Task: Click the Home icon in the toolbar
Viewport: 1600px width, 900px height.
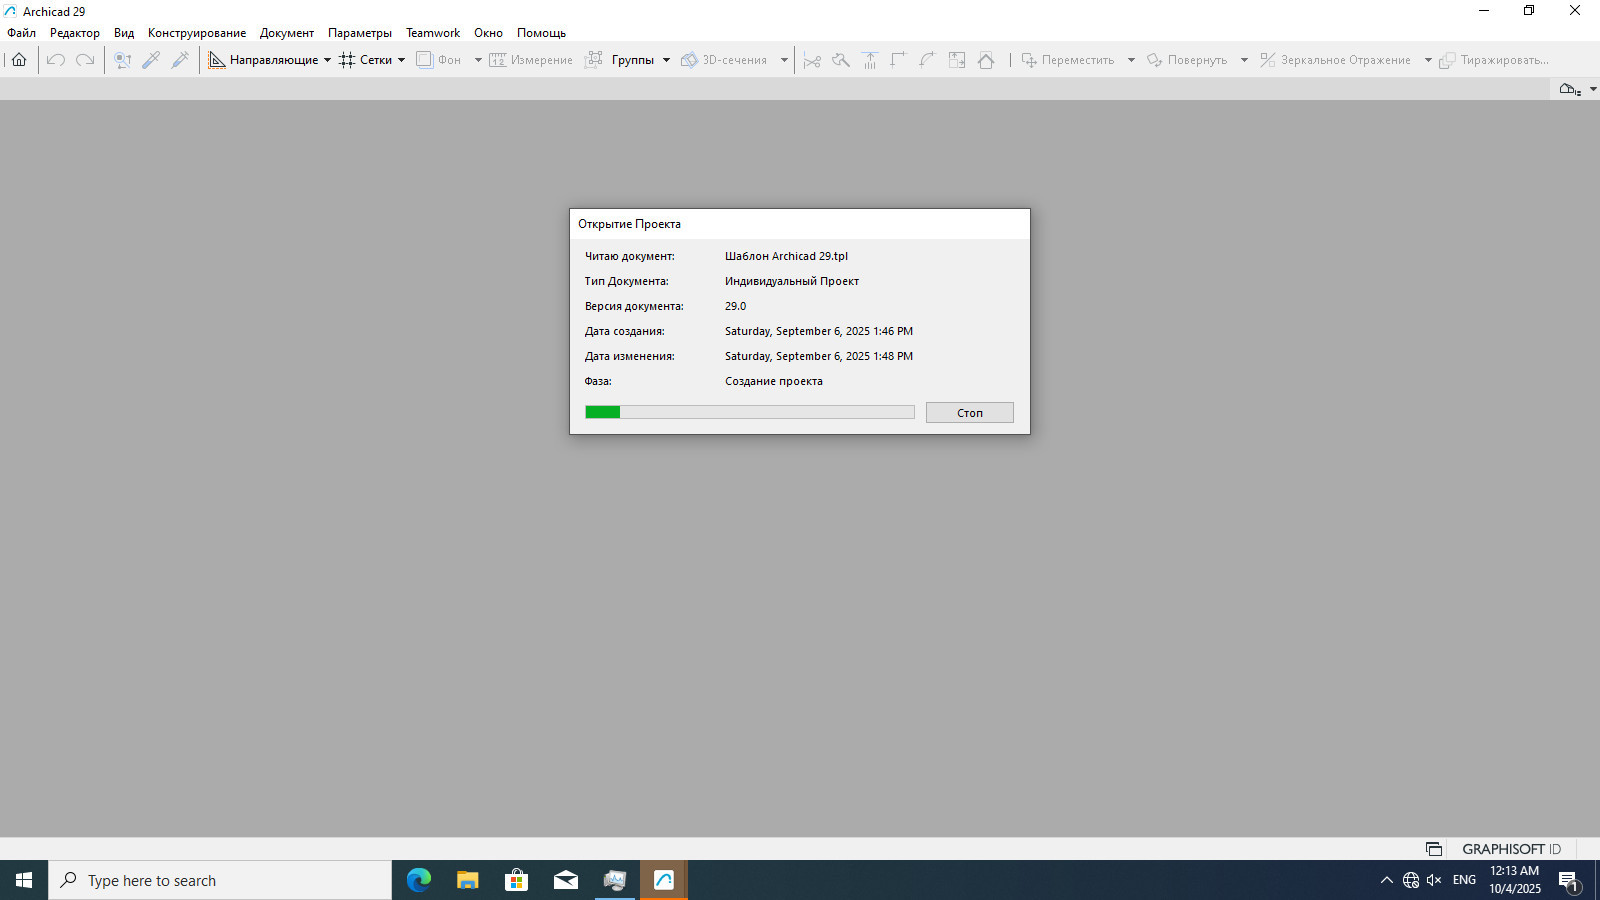Action: coord(19,60)
